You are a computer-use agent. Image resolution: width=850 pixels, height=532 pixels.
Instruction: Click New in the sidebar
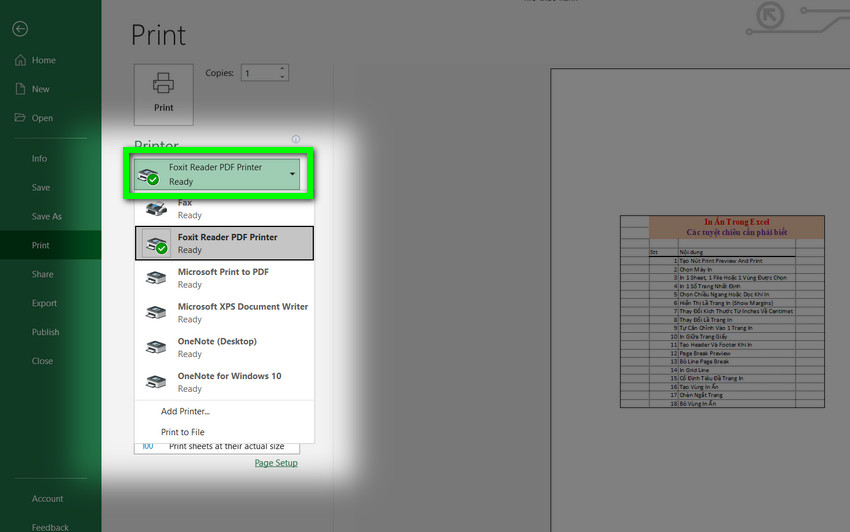tap(40, 89)
